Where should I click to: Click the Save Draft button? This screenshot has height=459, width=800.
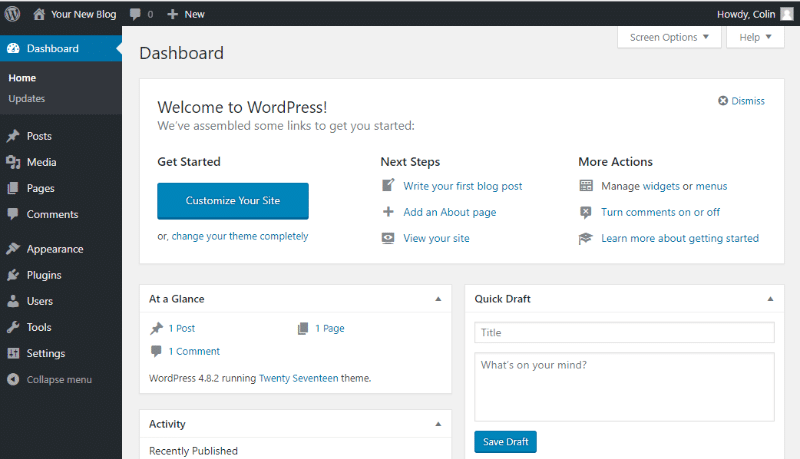505,442
